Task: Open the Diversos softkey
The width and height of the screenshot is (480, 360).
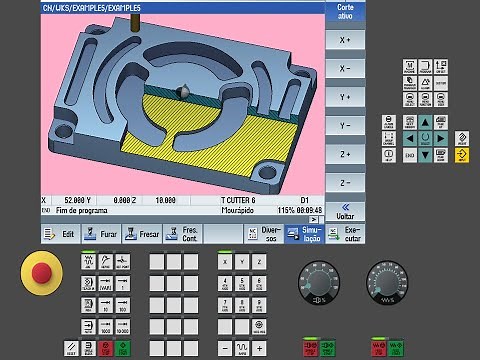Action: point(264,234)
